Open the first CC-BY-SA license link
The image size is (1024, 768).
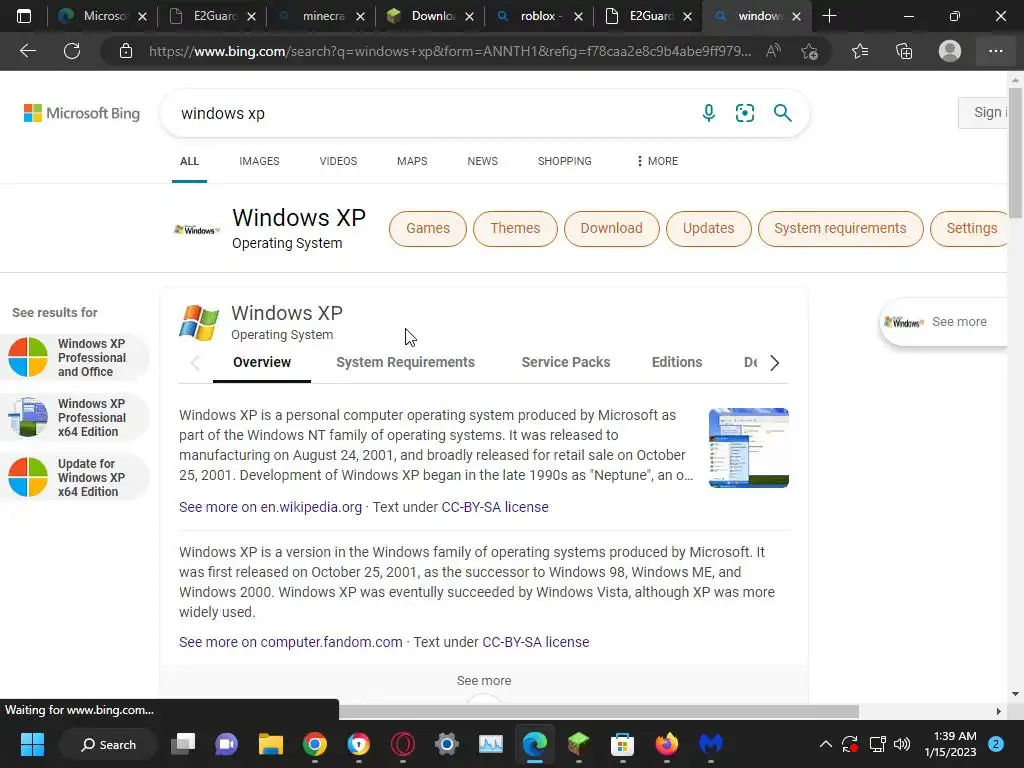pos(495,507)
